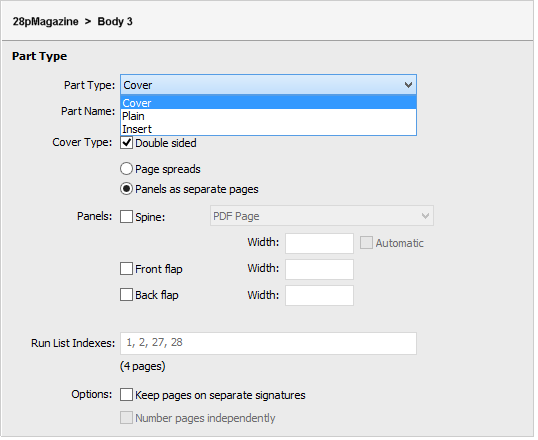Select Panels as separate pages option

click(127, 190)
